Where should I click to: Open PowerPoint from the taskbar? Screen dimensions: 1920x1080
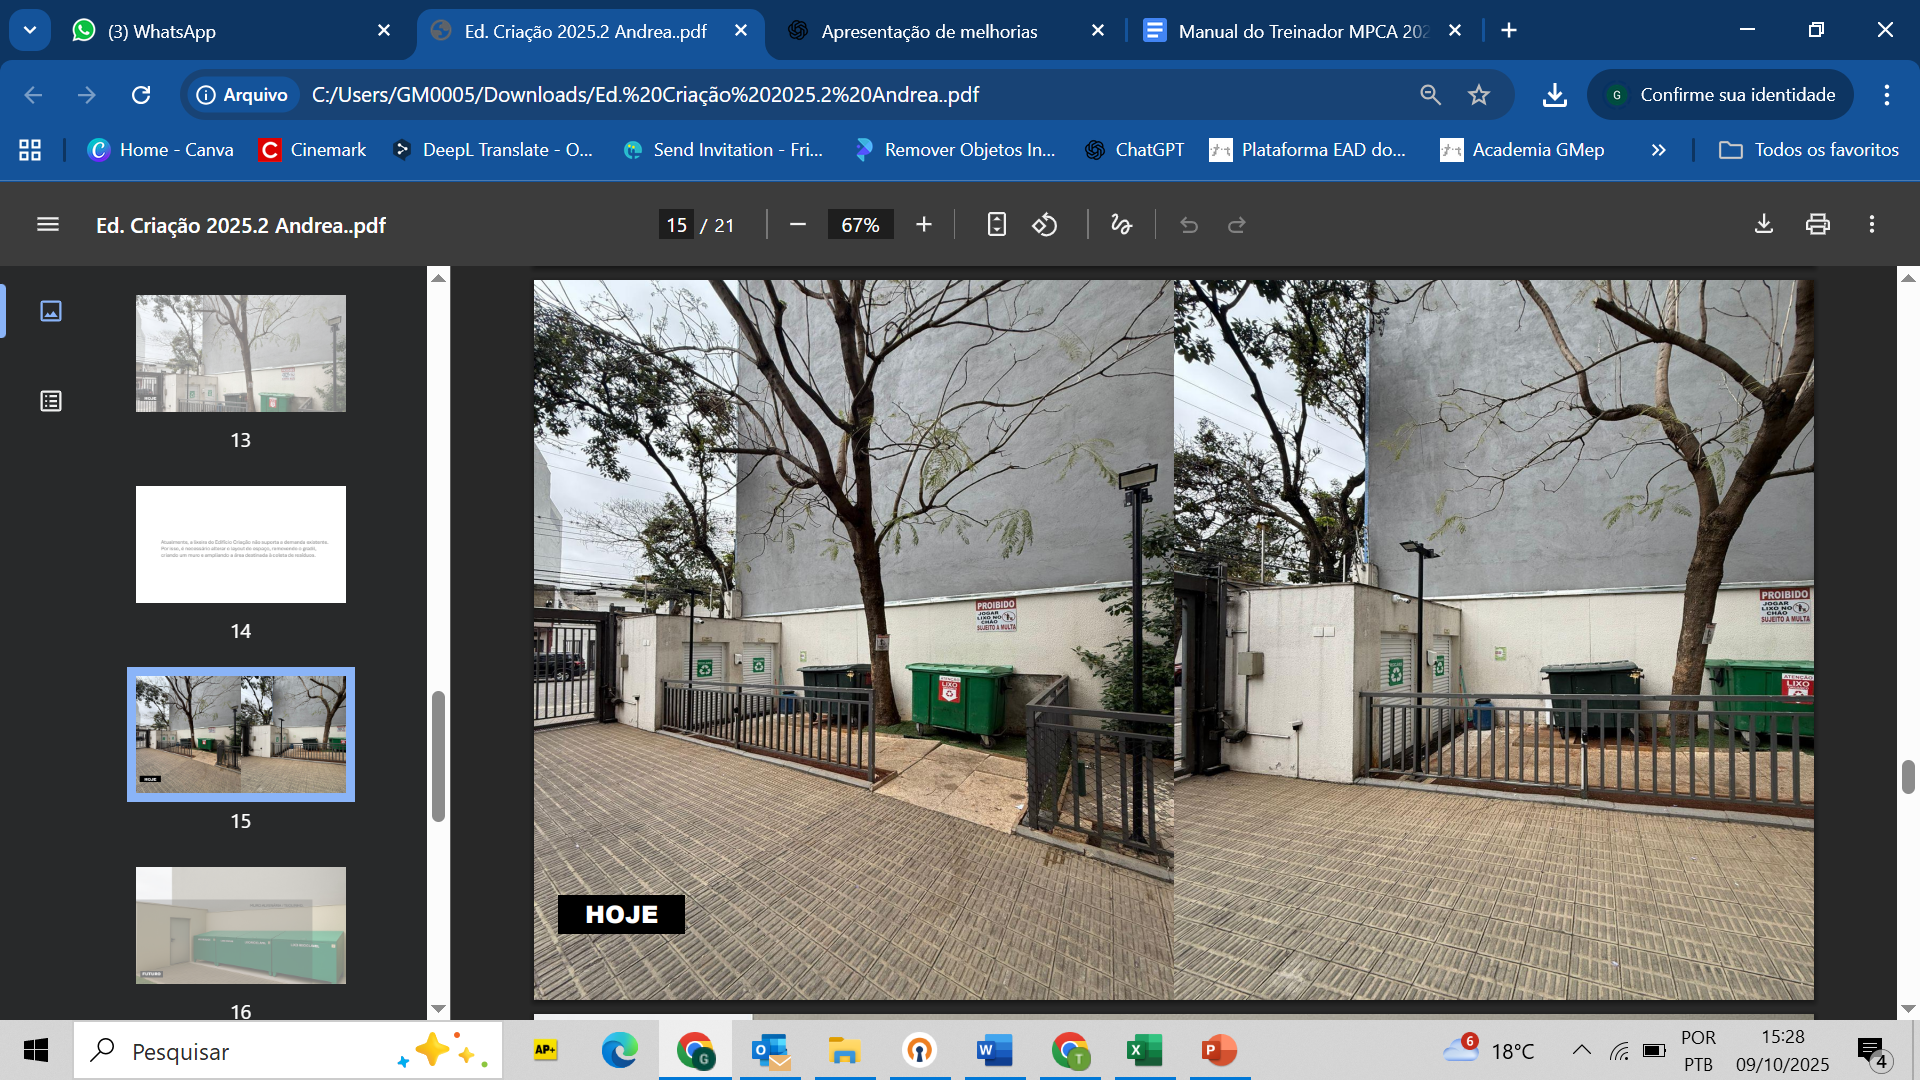point(1220,1051)
